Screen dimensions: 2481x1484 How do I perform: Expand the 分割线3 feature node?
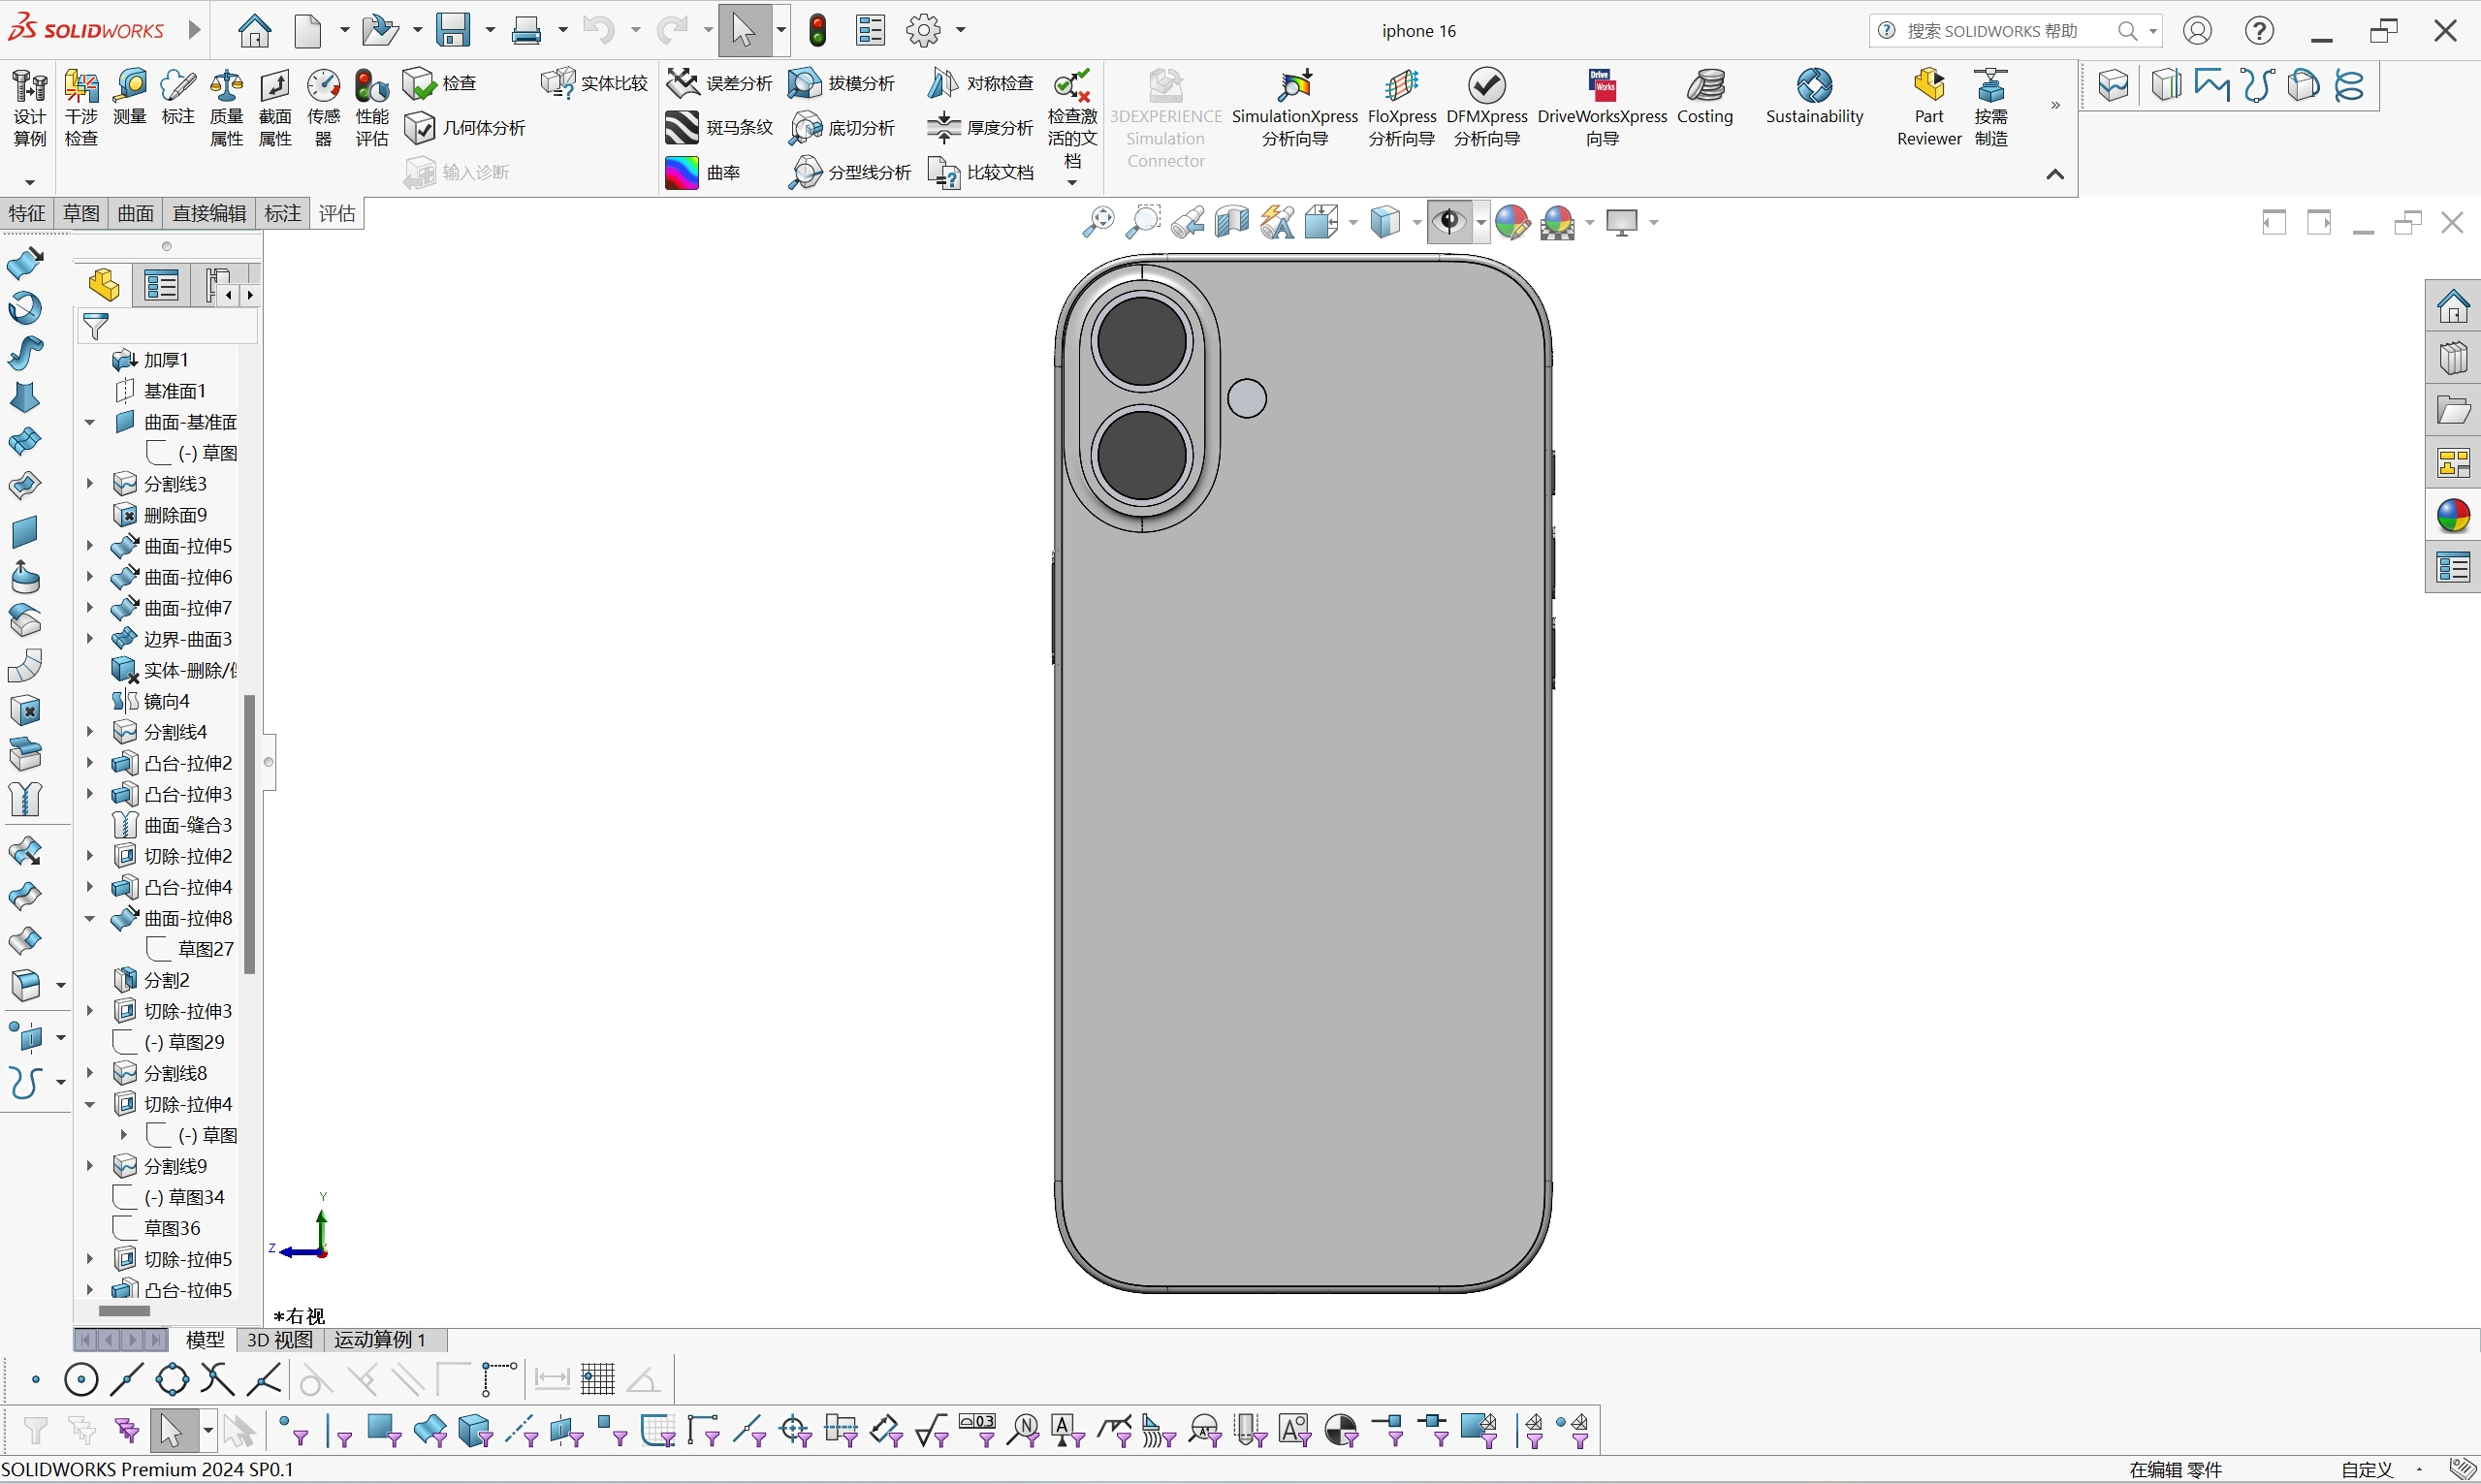pos(88,483)
